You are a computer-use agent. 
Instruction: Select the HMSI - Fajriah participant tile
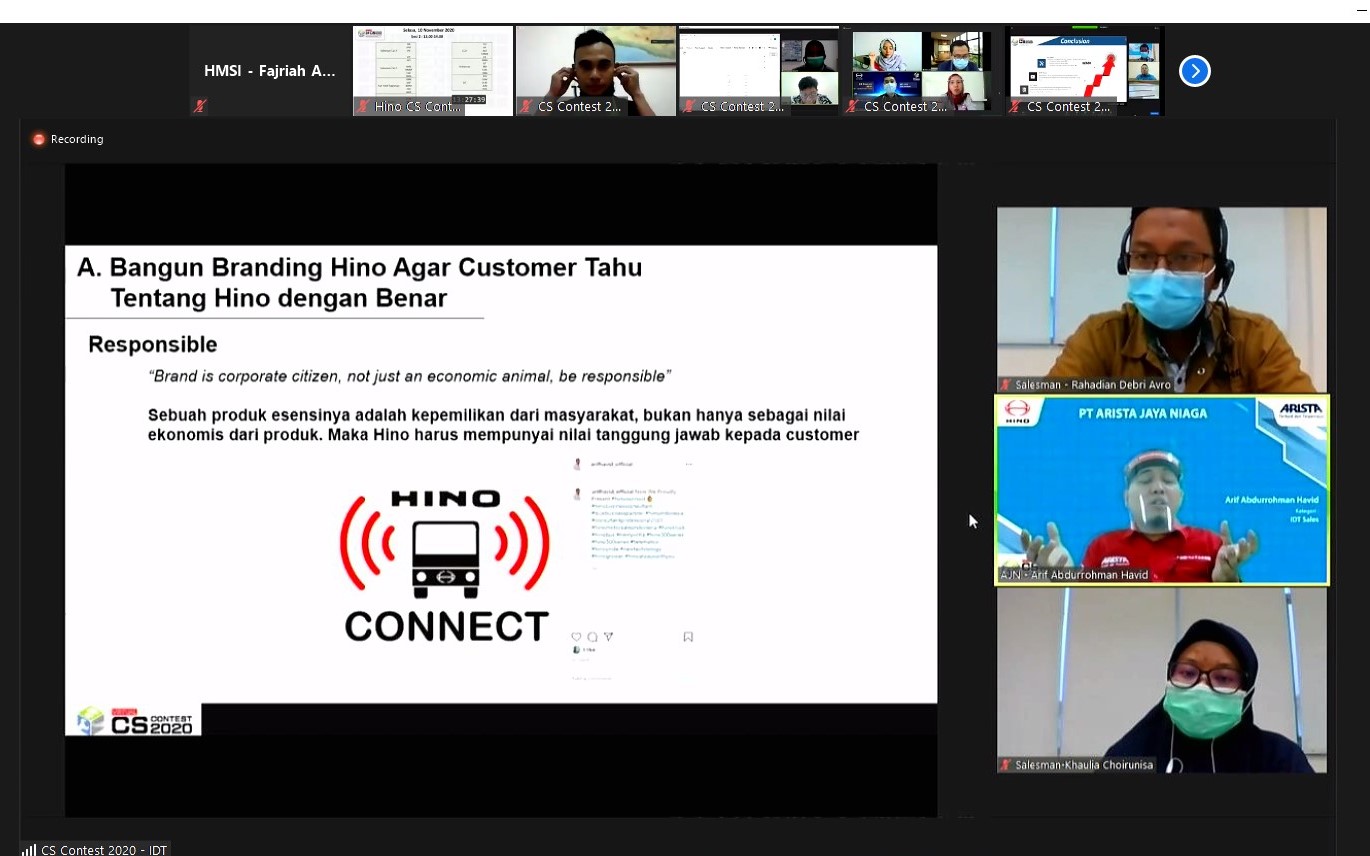[x=269, y=71]
